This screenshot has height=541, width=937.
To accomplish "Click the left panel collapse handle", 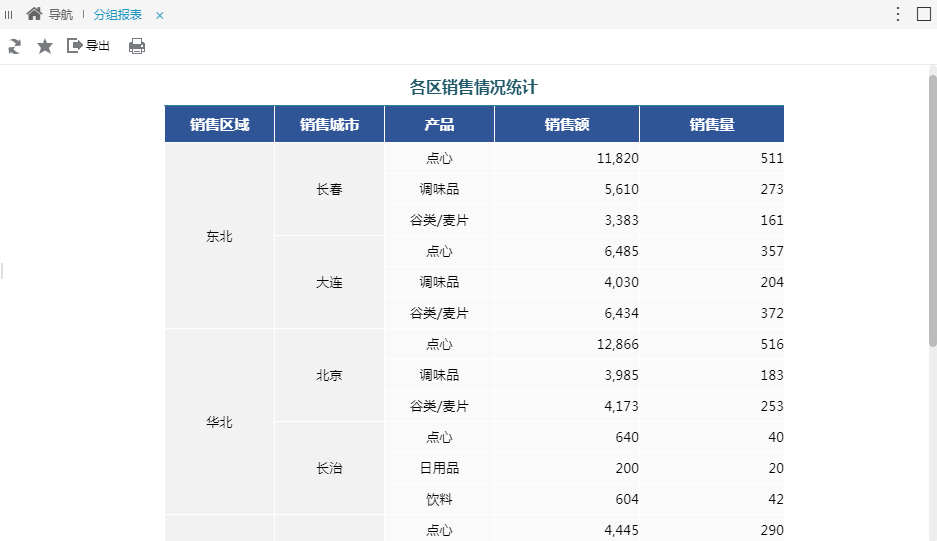I will (2, 271).
